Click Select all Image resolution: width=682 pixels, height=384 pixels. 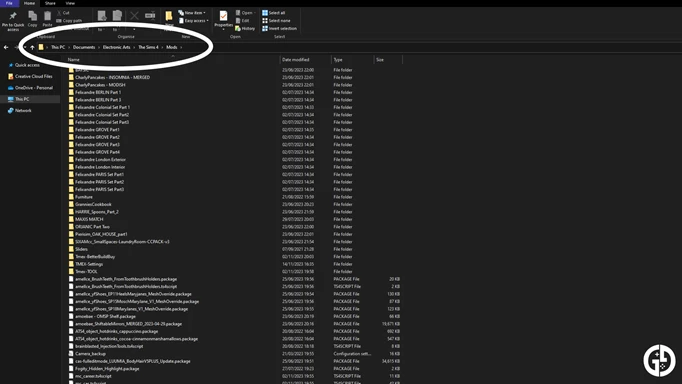click(274, 13)
